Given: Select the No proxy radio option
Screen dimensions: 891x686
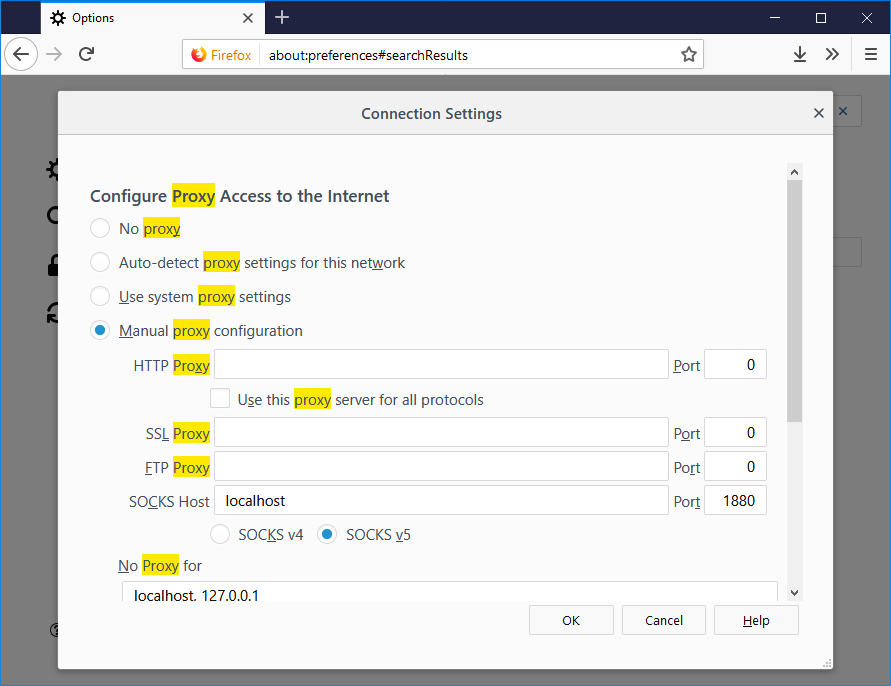Looking at the screenshot, I should [100, 228].
